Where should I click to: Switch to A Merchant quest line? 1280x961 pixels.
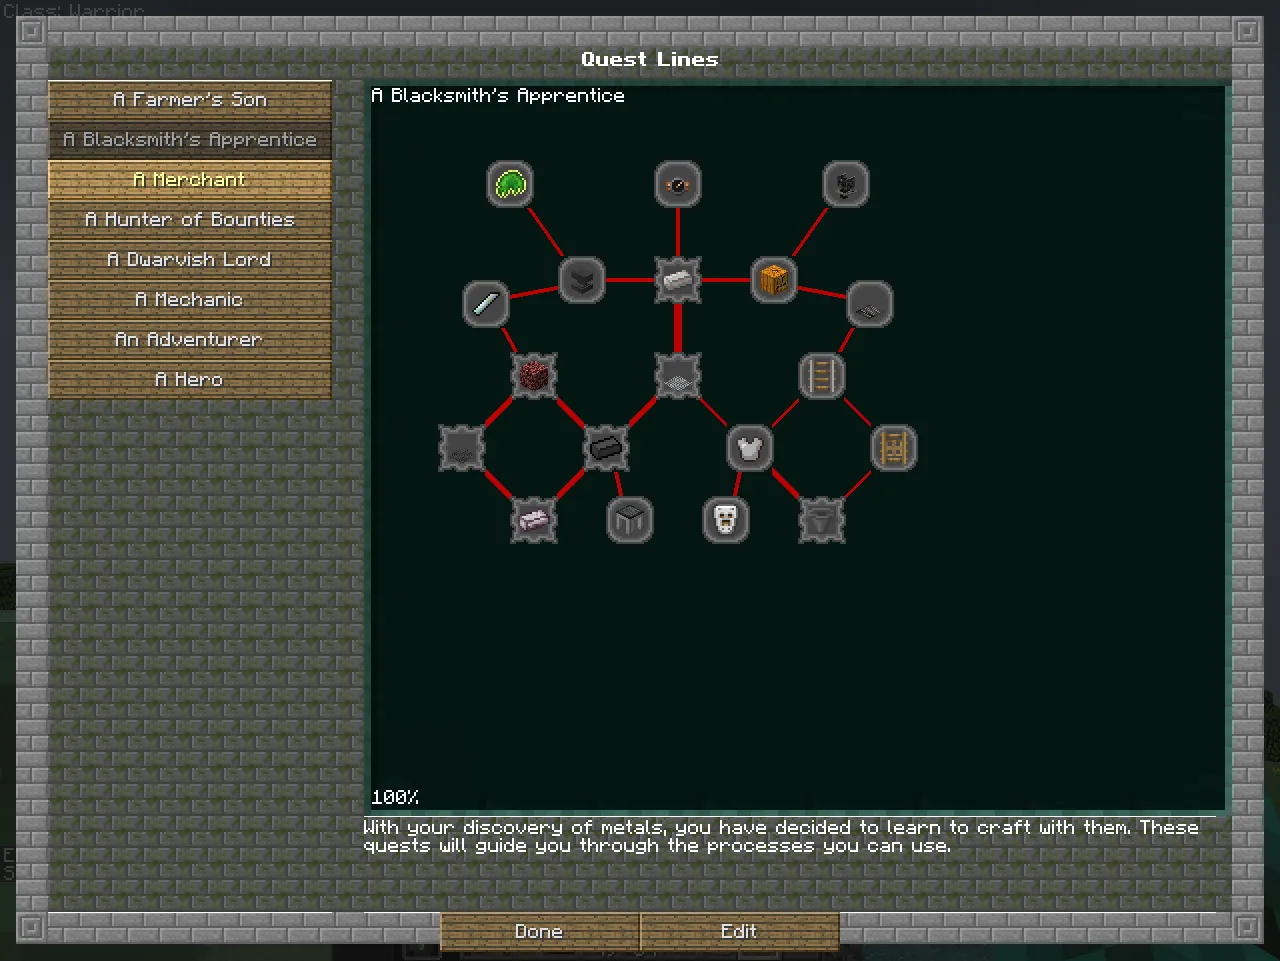pyautogui.click(x=190, y=180)
